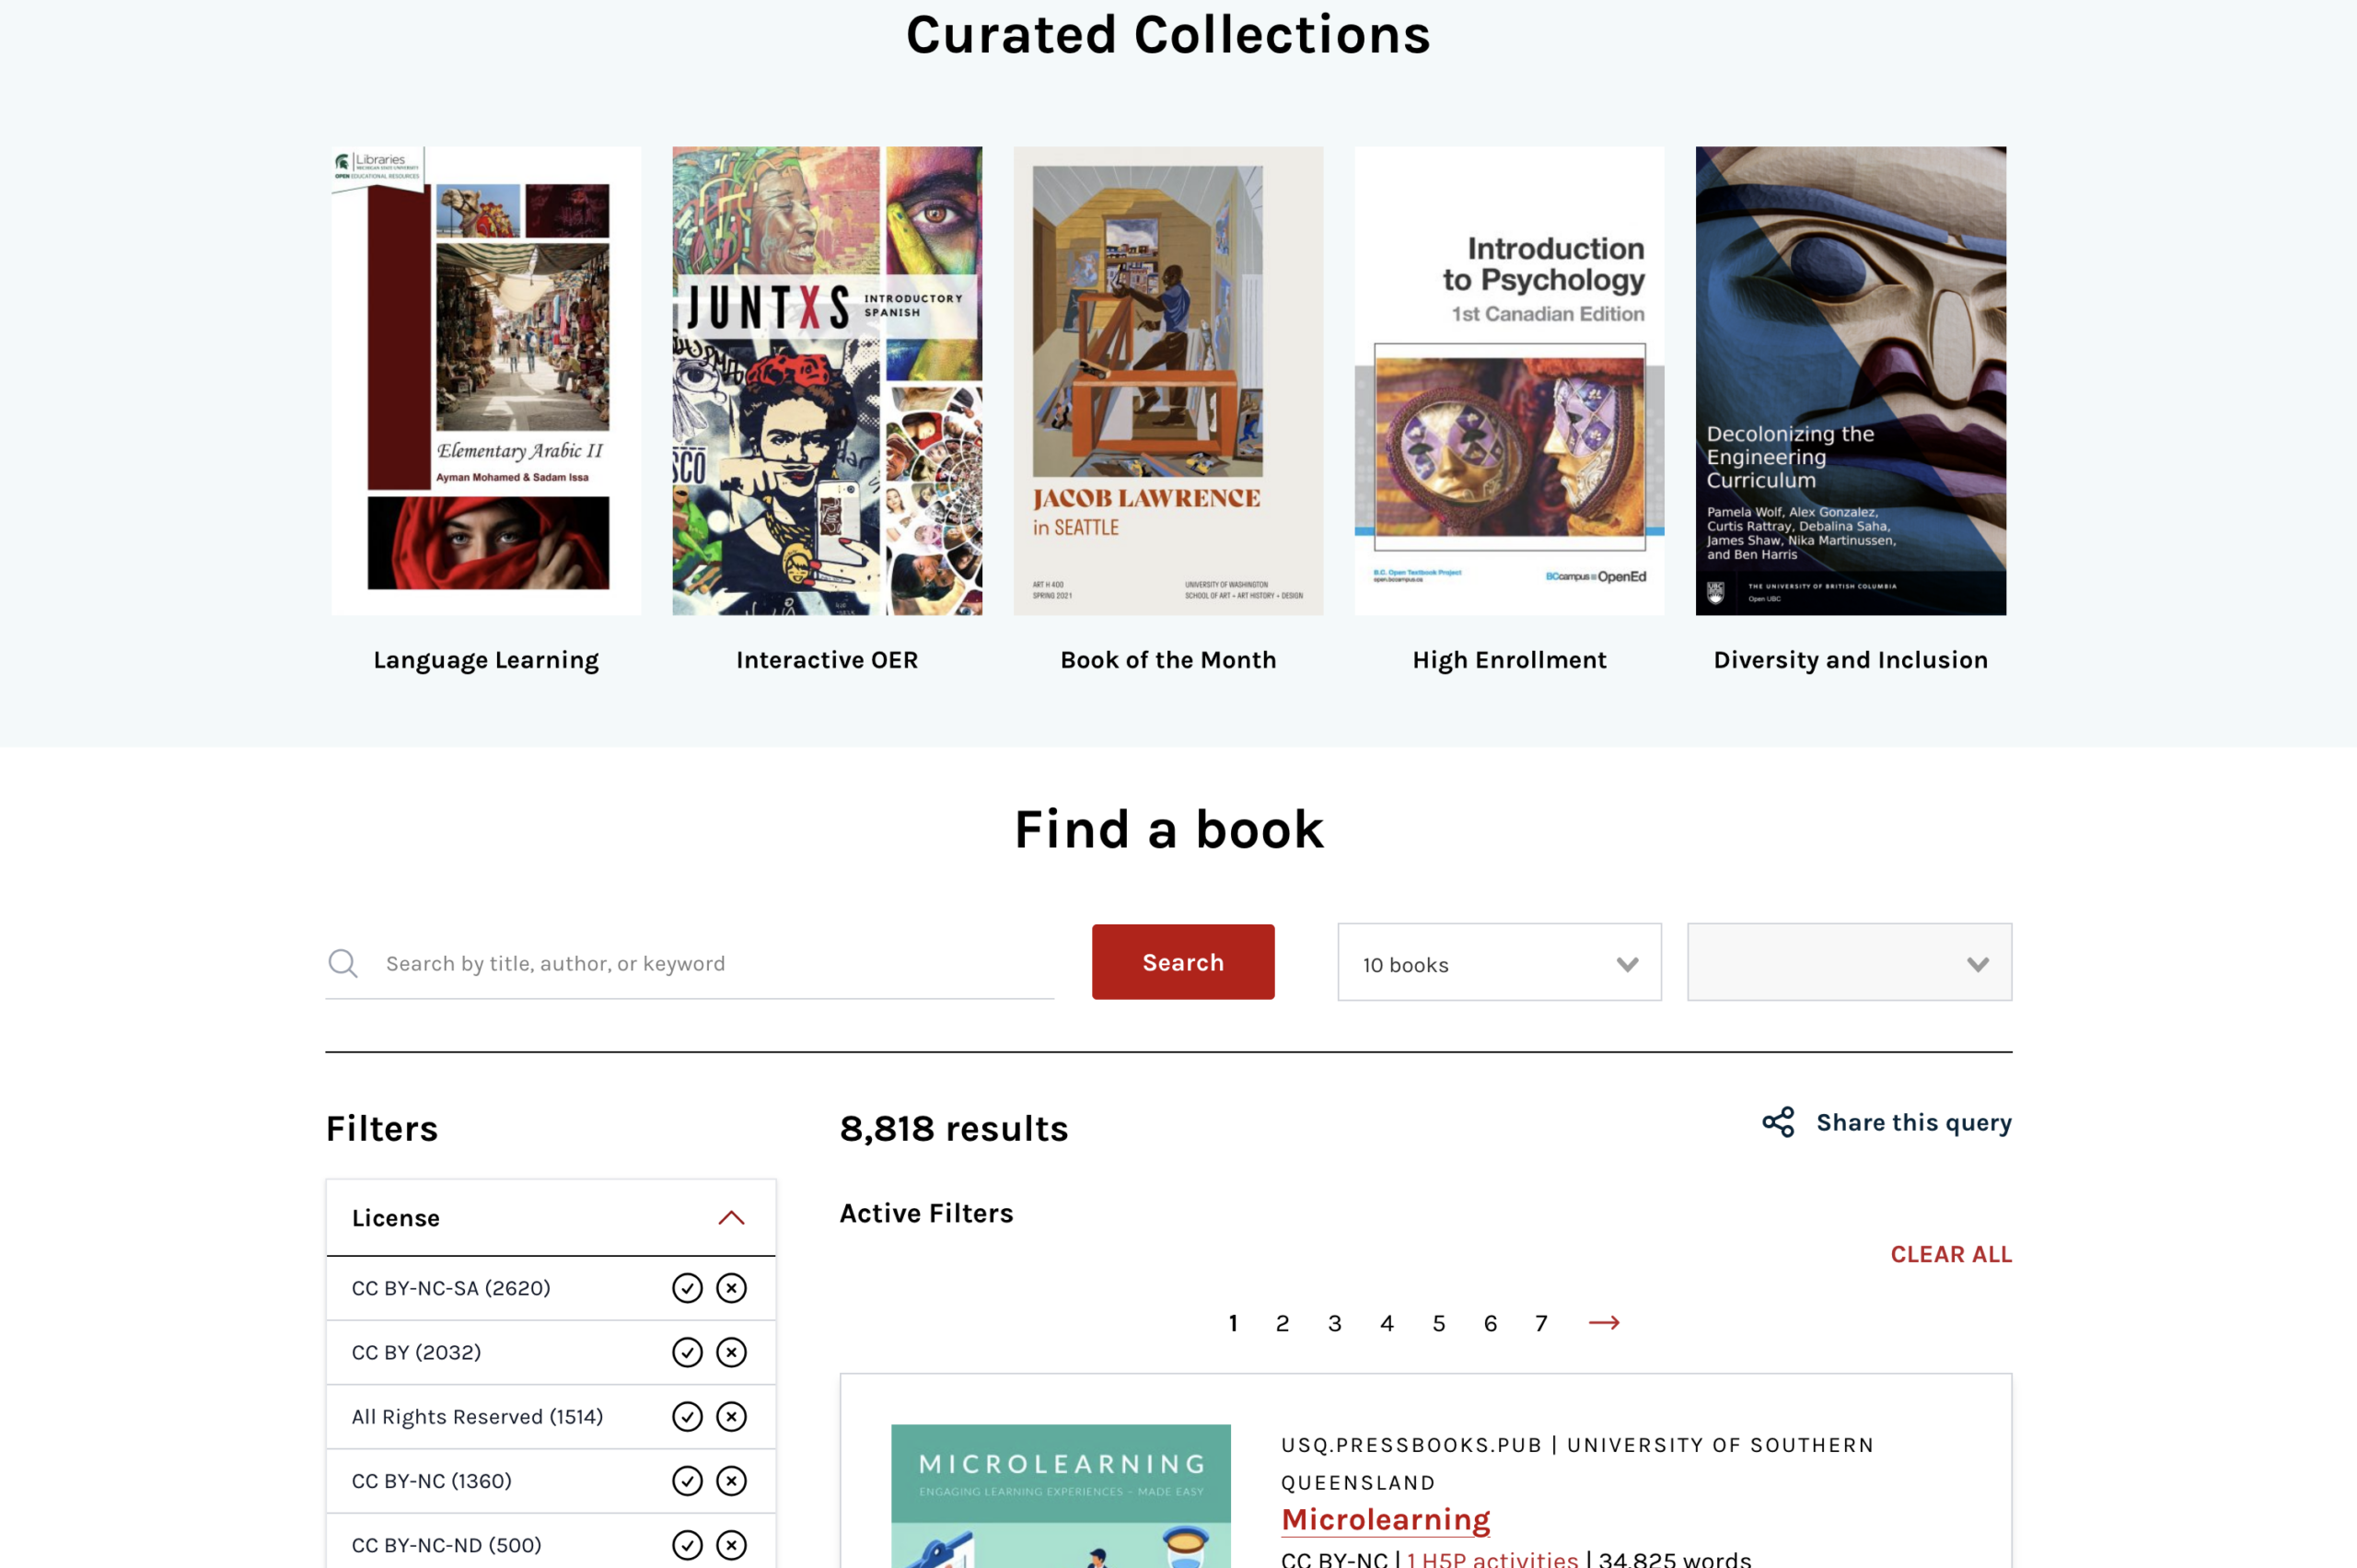Screen dimensions: 2357x1568
Task: Go to next results page arrow
Action: click(x=1604, y=1323)
